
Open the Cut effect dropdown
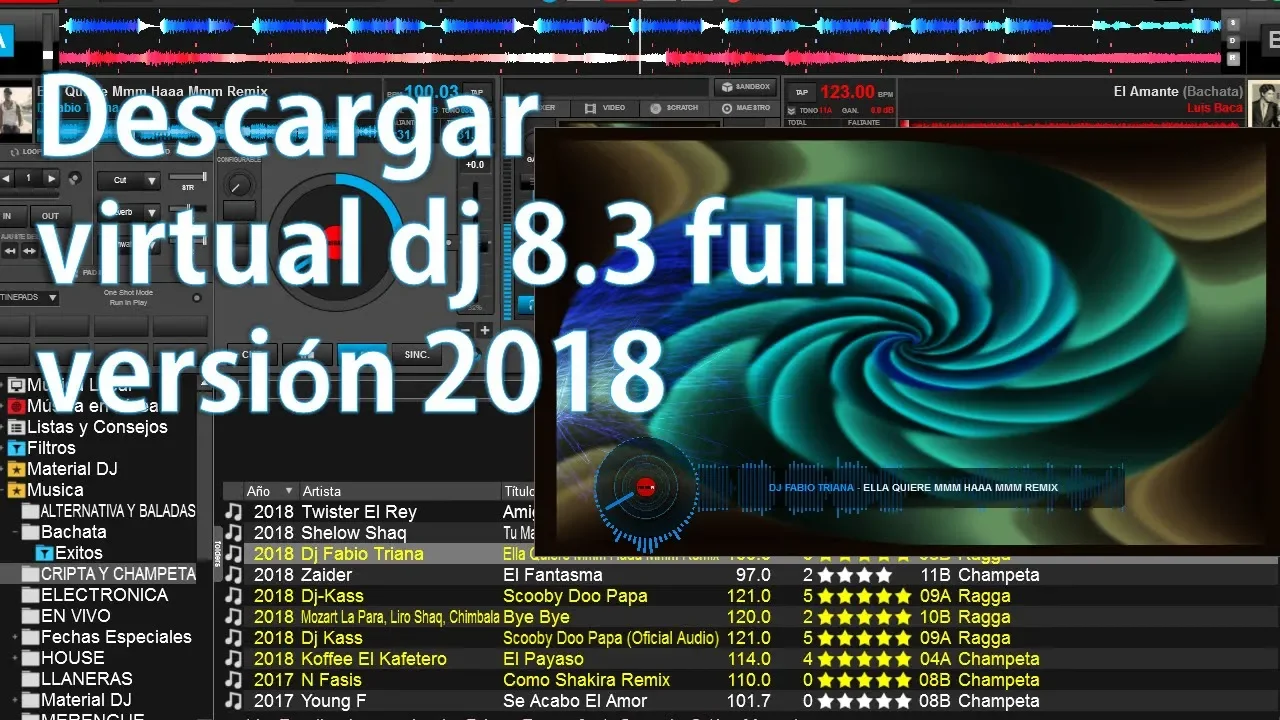tap(129, 181)
